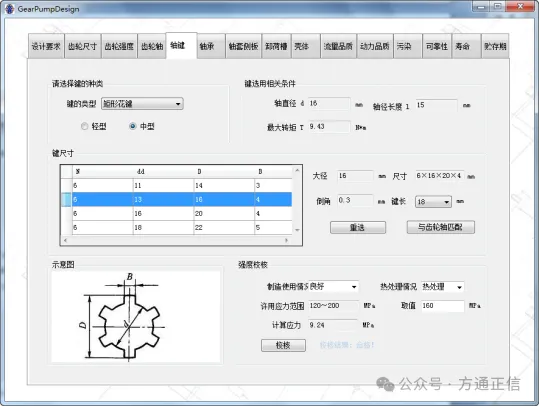
Task: Click the table scroll down arrow
Action: click(x=297, y=230)
